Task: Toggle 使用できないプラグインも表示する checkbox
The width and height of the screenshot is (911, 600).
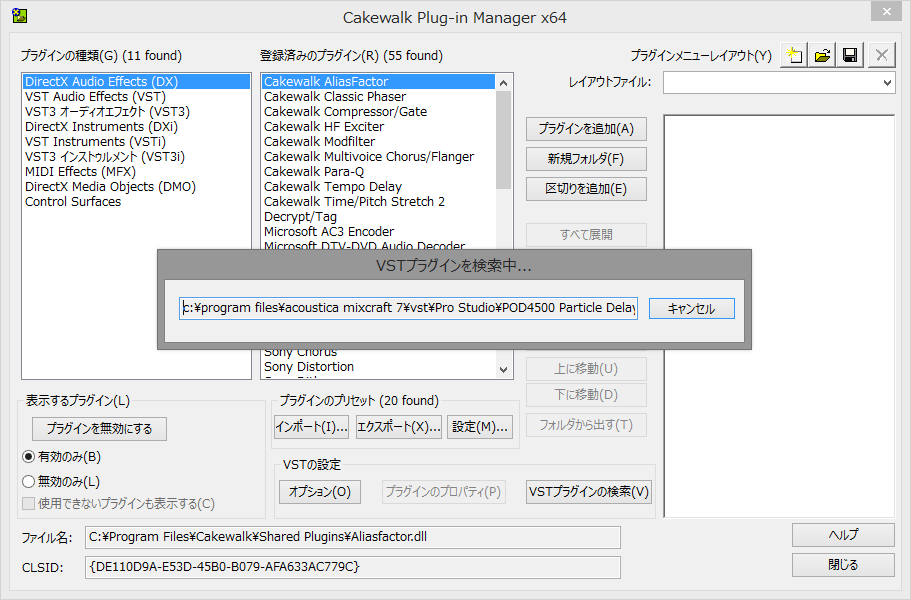Action: 28,504
